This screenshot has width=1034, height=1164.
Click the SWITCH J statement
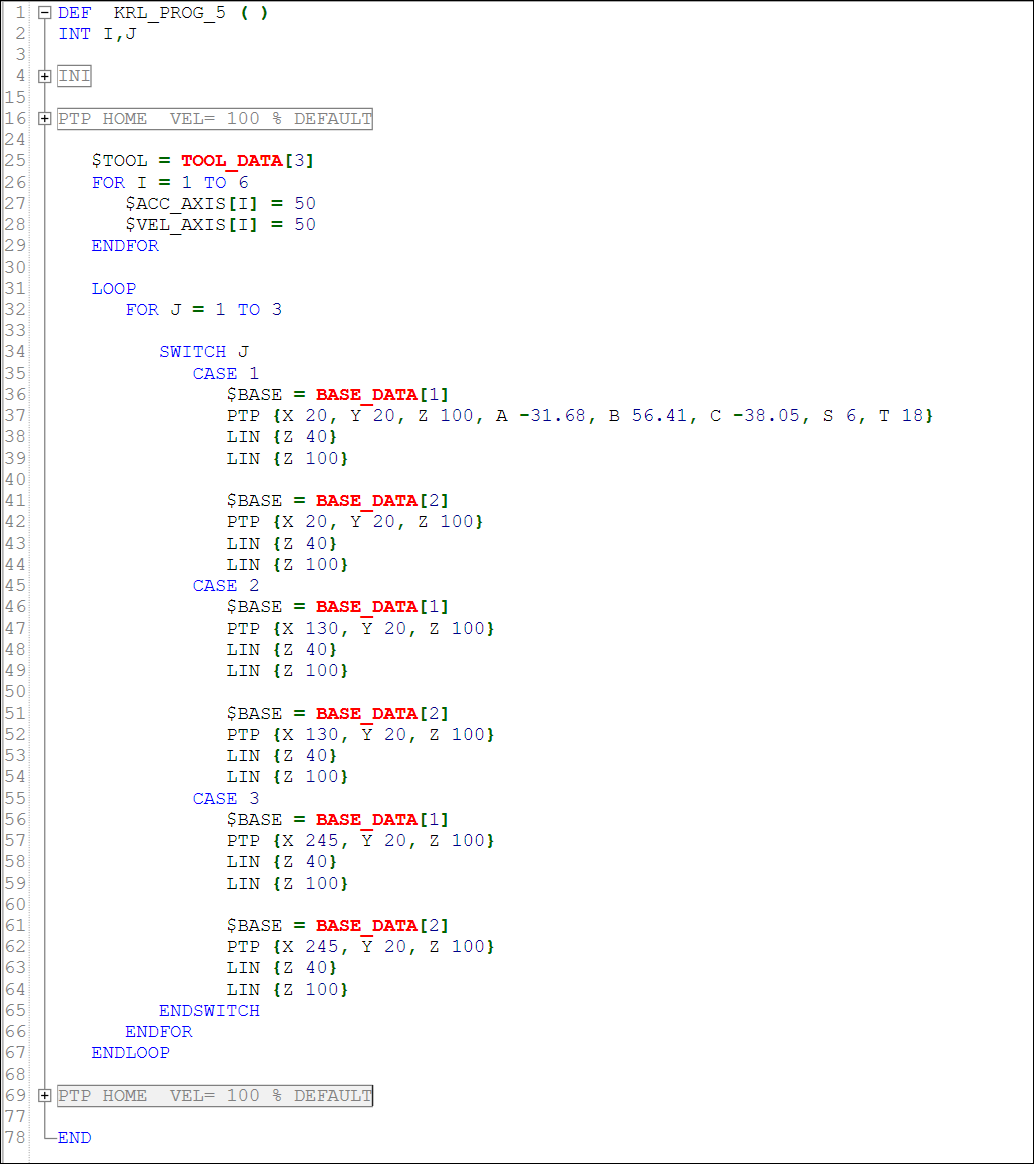pos(204,352)
